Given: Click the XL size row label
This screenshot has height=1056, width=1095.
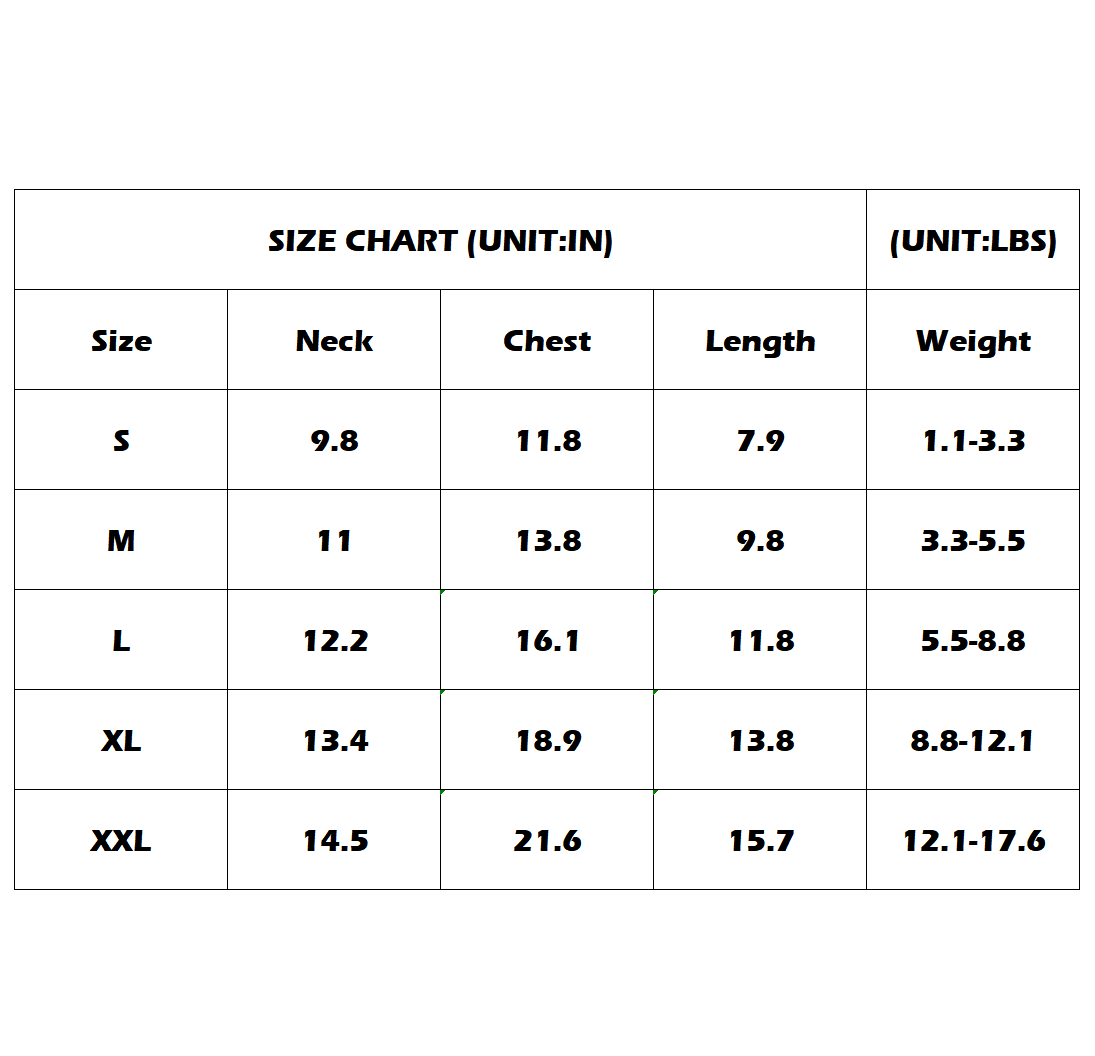Looking at the screenshot, I should [x=121, y=740].
